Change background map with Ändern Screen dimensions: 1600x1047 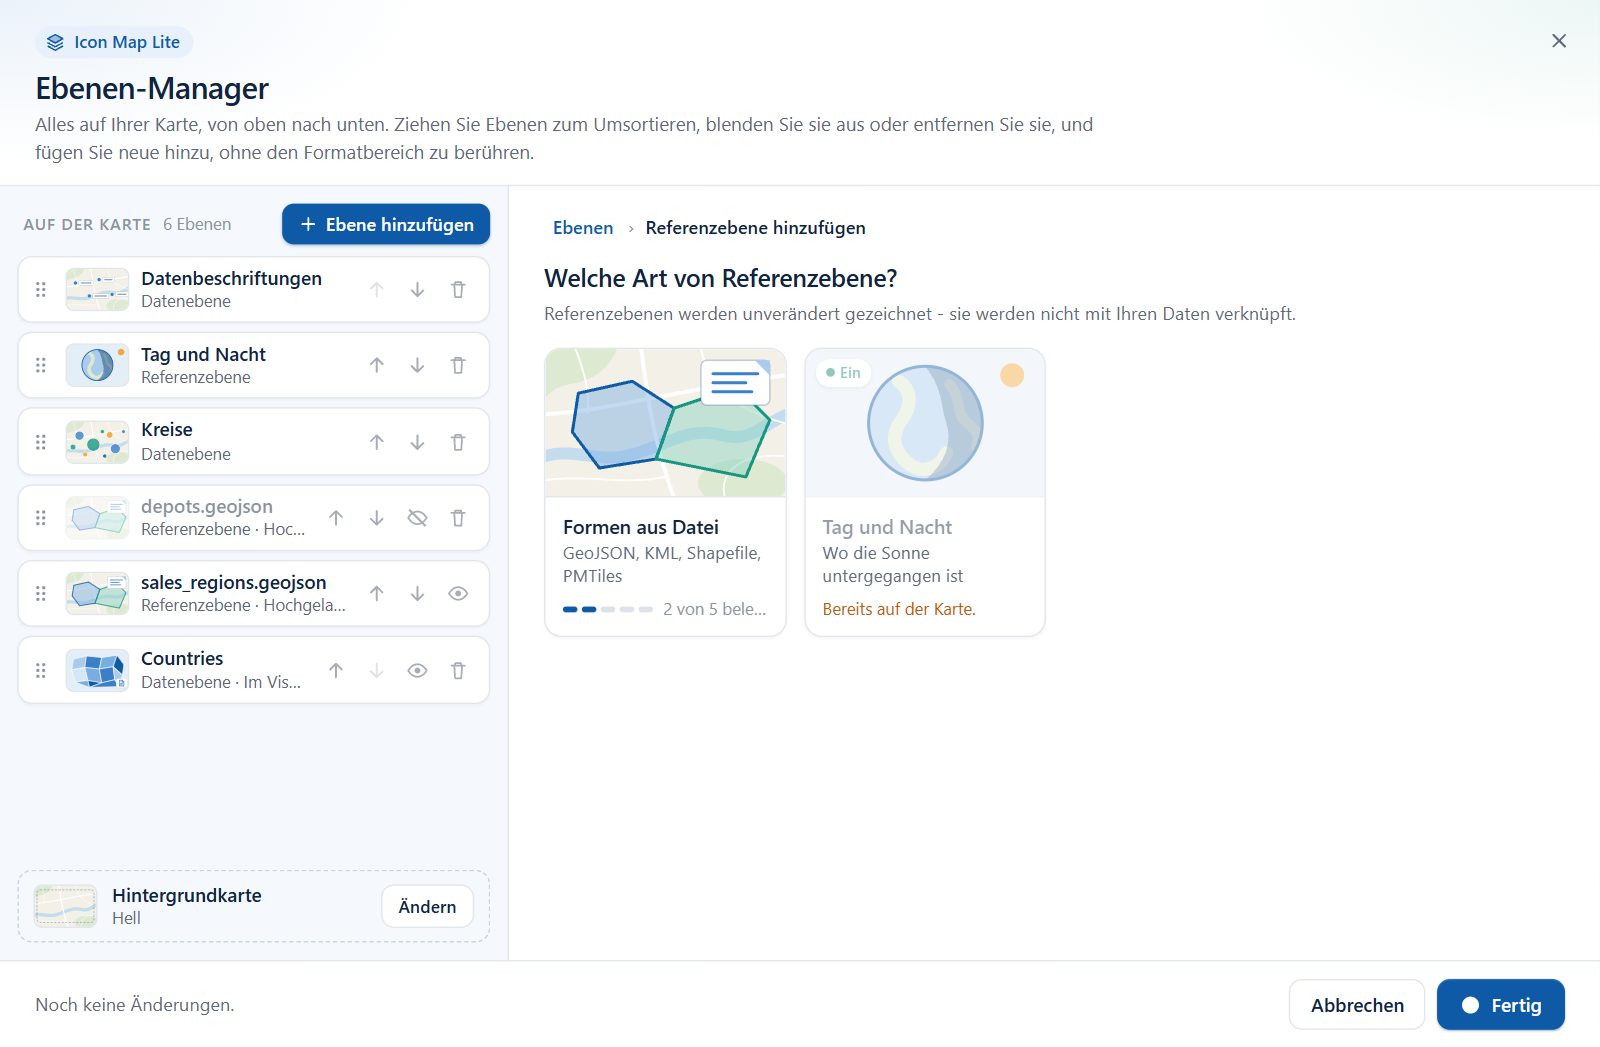(427, 906)
